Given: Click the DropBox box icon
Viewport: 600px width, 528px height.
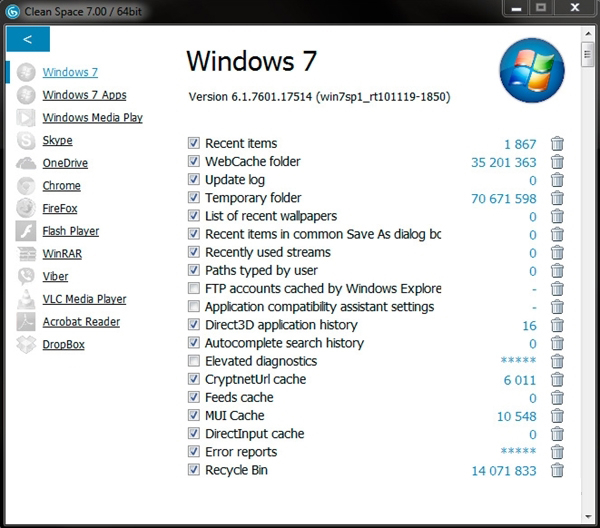Looking at the screenshot, I should click(26, 344).
